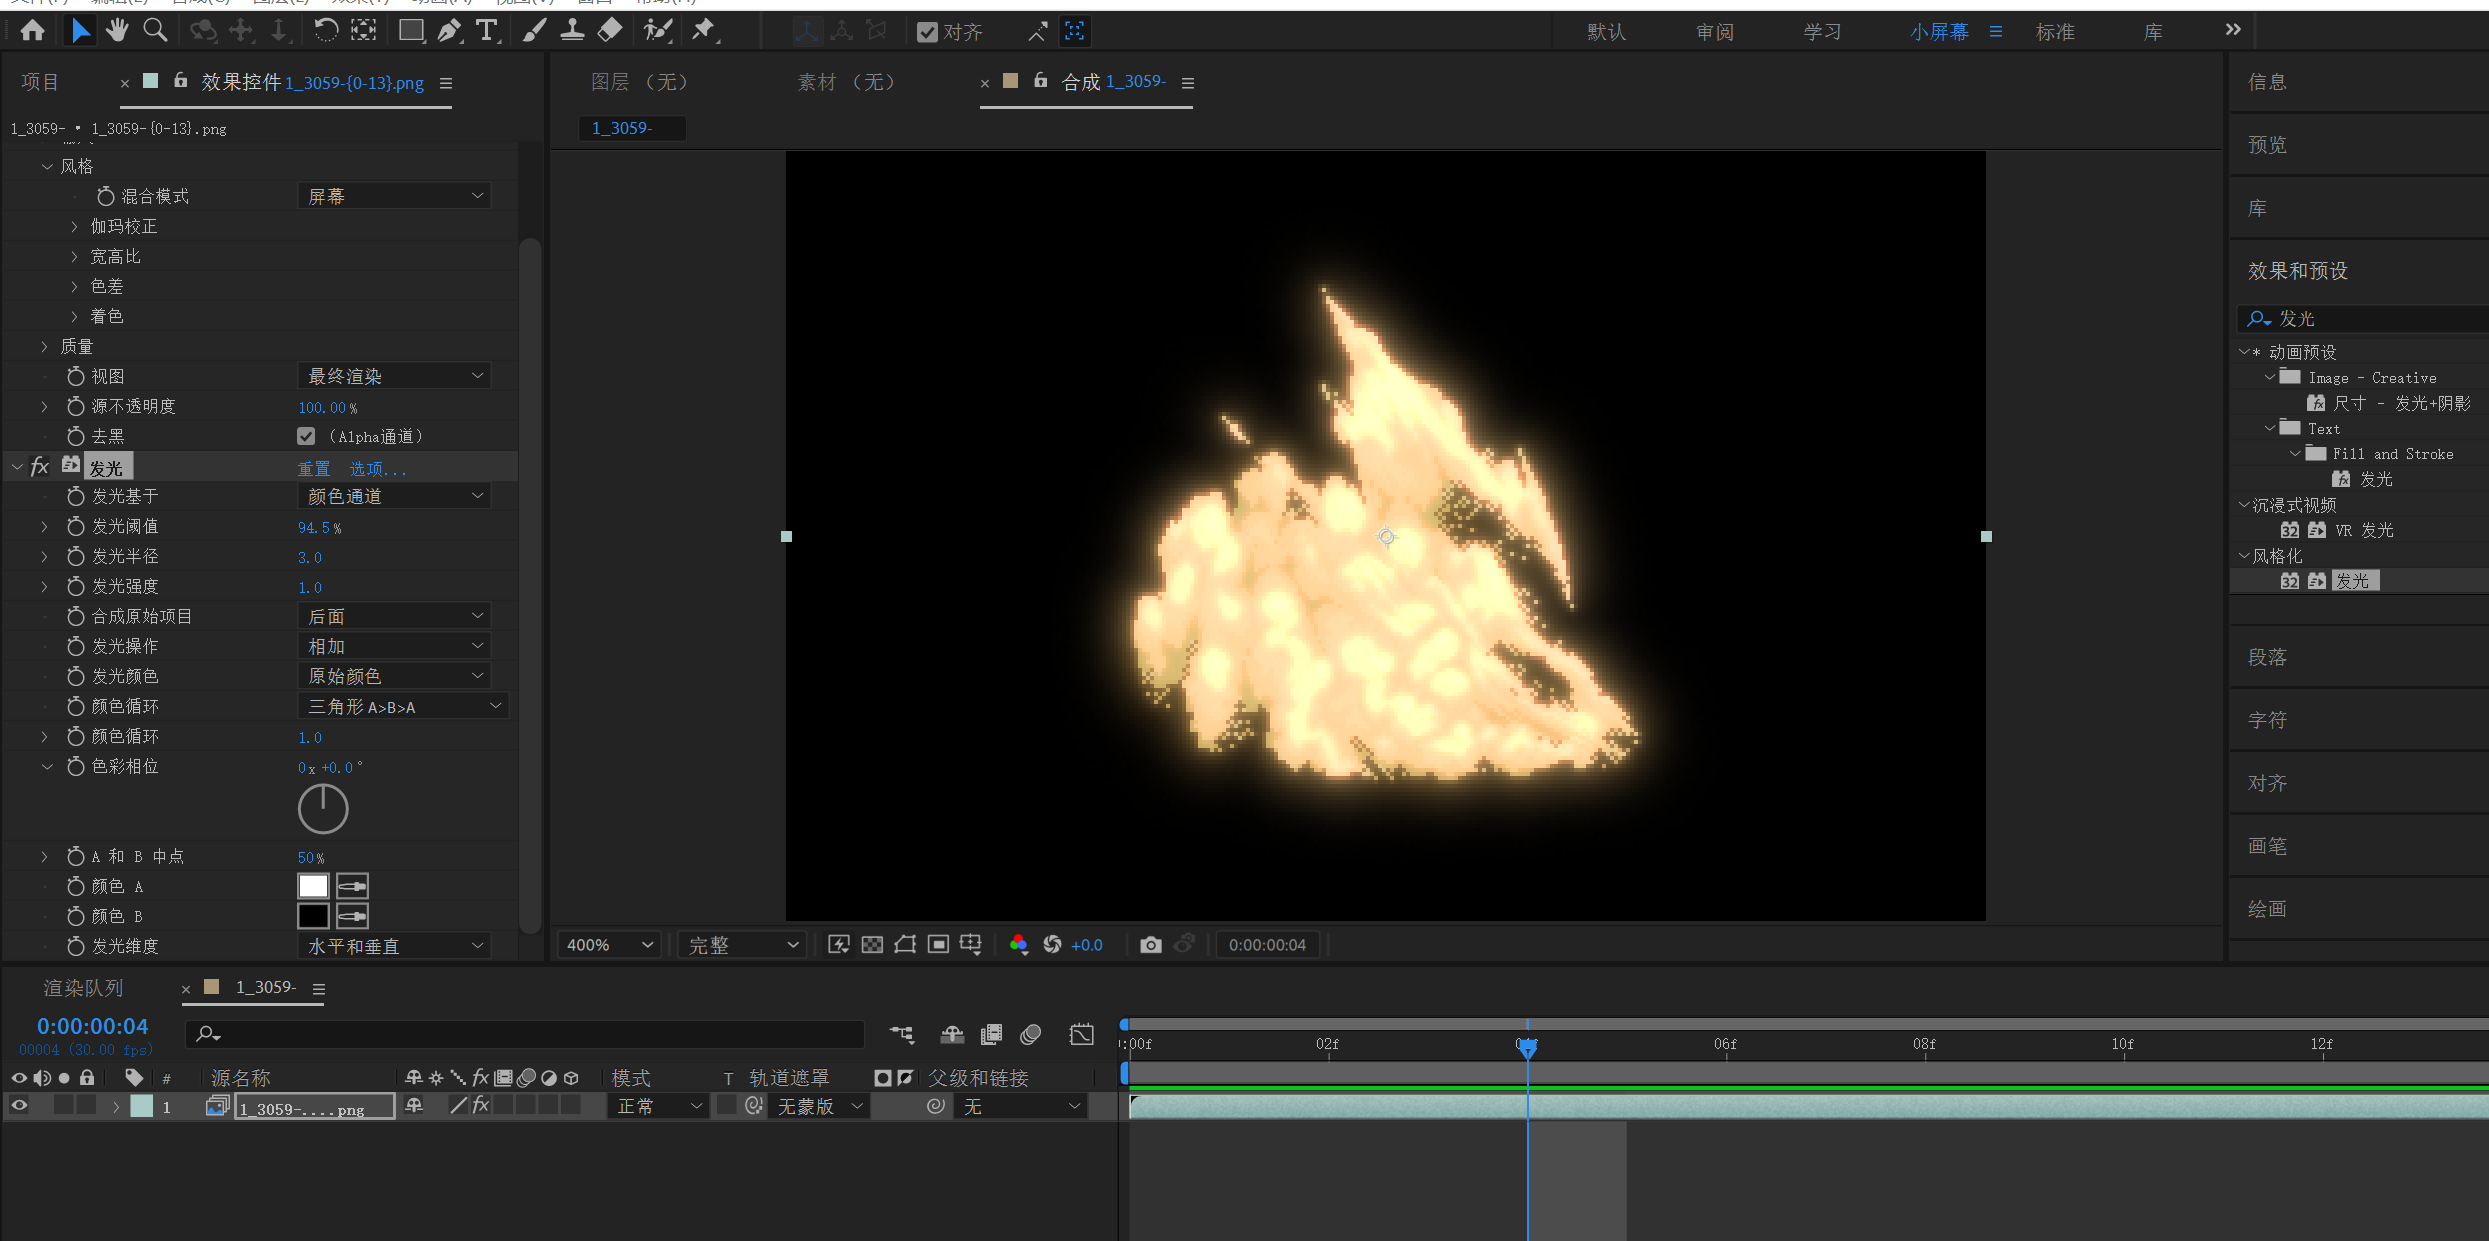
Task: Toggle the transparency grid icon
Action: click(x=872, y=945)
